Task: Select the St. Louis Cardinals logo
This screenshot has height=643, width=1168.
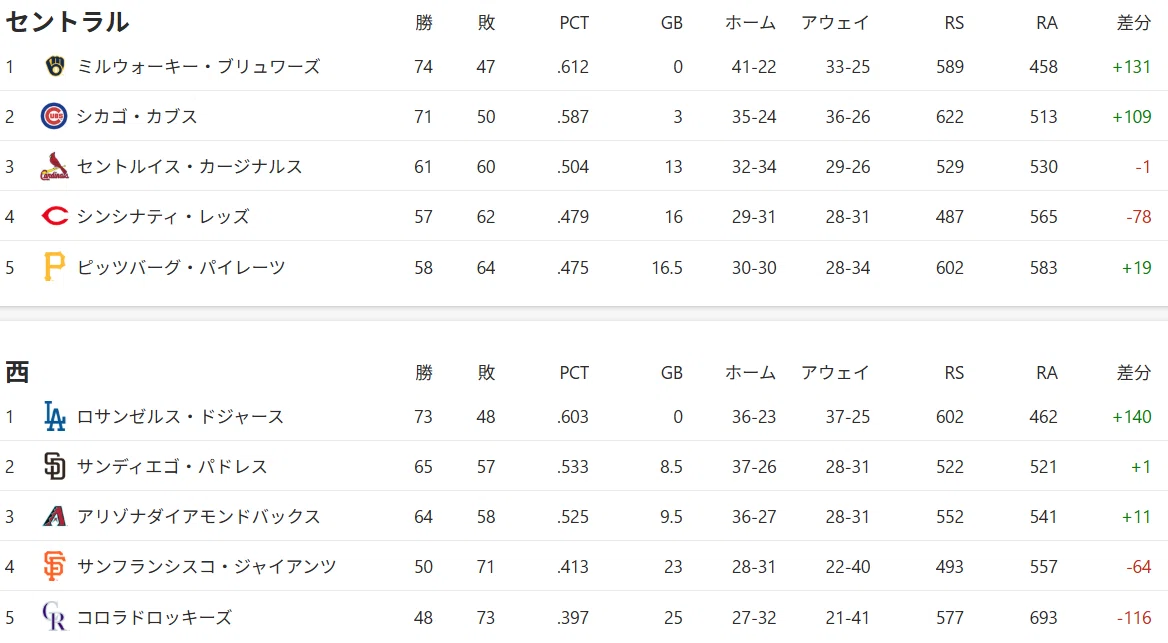Action: click(54, 166)
